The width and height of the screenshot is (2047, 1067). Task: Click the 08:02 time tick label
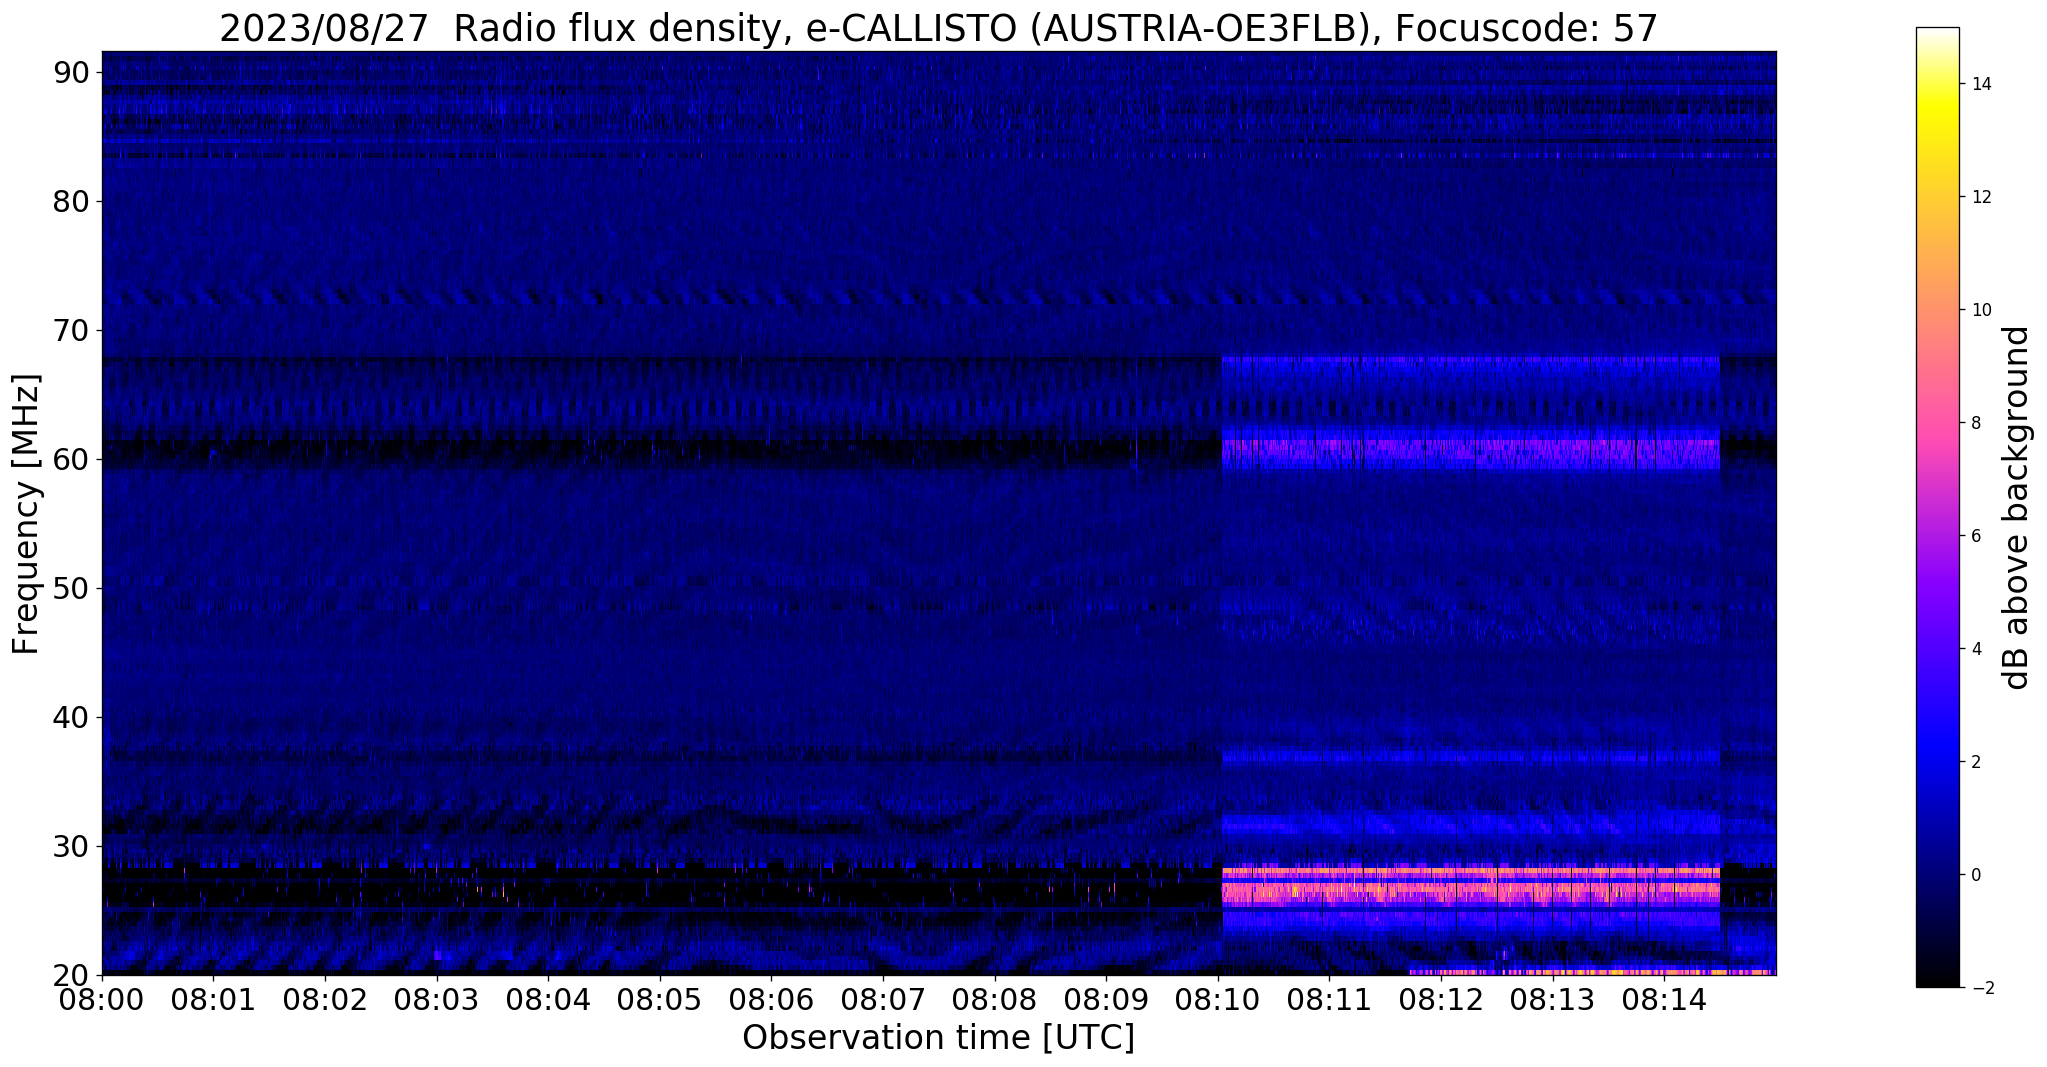pos(325,999)
